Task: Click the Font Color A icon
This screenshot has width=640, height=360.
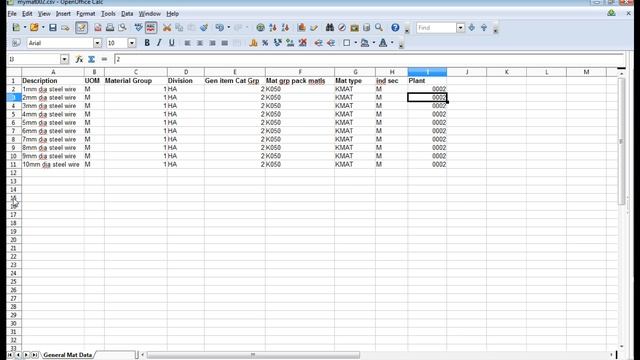Action: [x=383, y=43]
